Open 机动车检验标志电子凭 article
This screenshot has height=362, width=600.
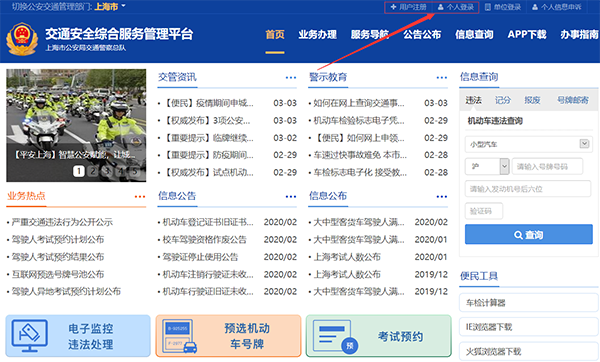pyautogui.click(x=359, y=121)
